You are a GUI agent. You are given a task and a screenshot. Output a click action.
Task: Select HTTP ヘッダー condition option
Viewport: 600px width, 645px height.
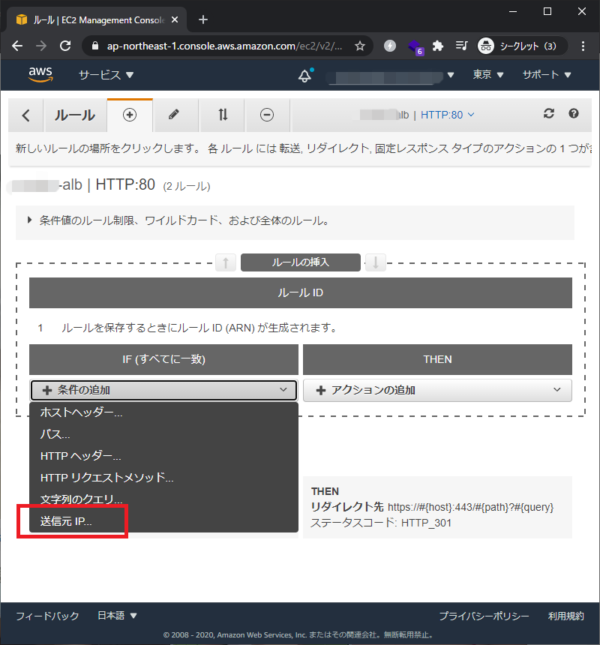point(164,456)
